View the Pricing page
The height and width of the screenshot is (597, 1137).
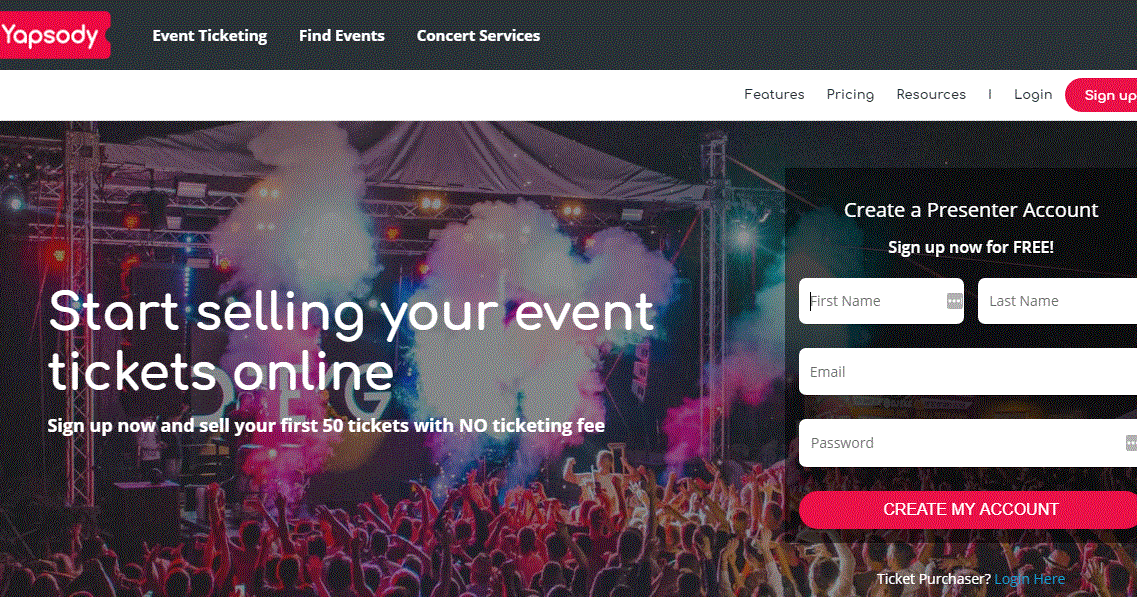point(850,94)
